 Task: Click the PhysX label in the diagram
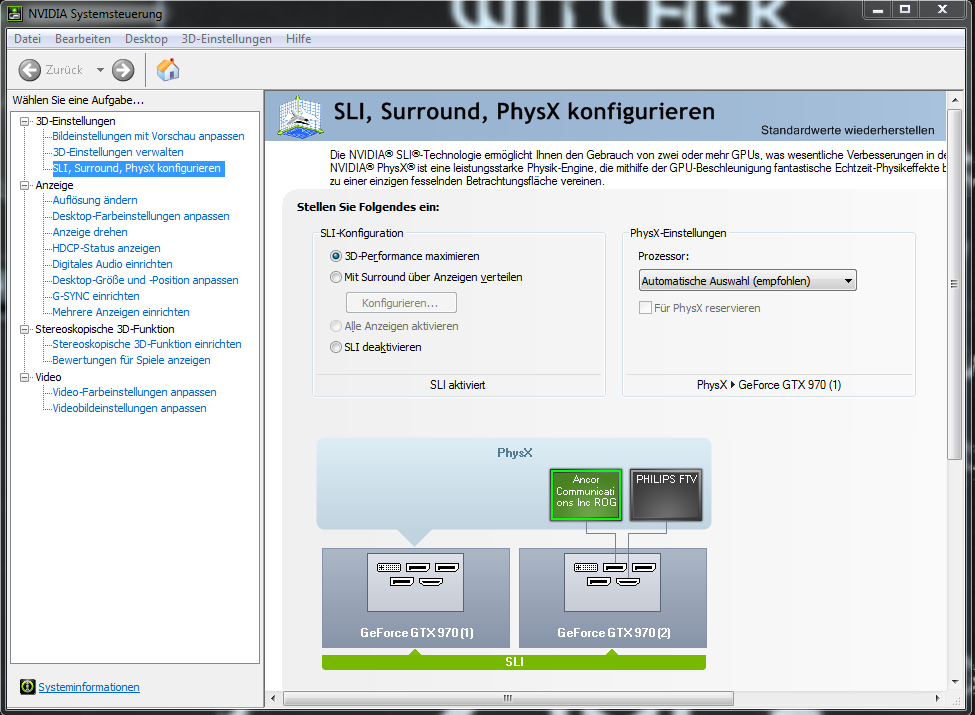[515, 453]
